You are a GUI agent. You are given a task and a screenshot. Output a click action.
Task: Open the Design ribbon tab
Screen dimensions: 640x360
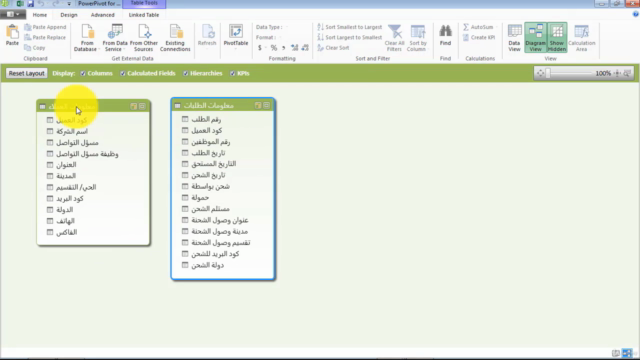pos(69,15)
